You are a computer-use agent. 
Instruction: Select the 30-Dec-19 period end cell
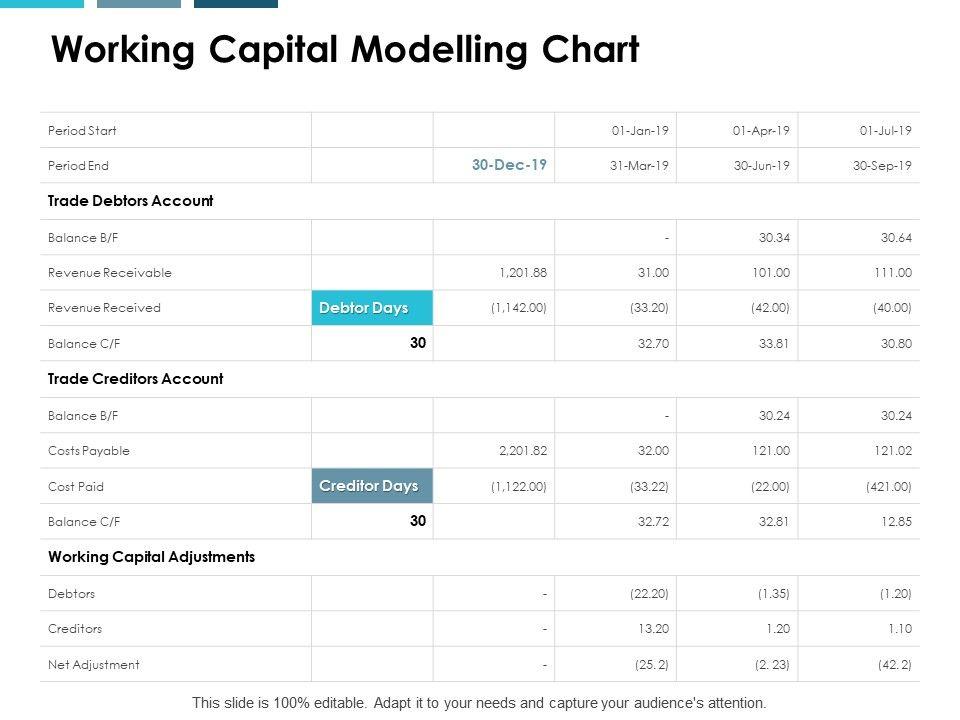pyautogui.click(x=509, y=165)
